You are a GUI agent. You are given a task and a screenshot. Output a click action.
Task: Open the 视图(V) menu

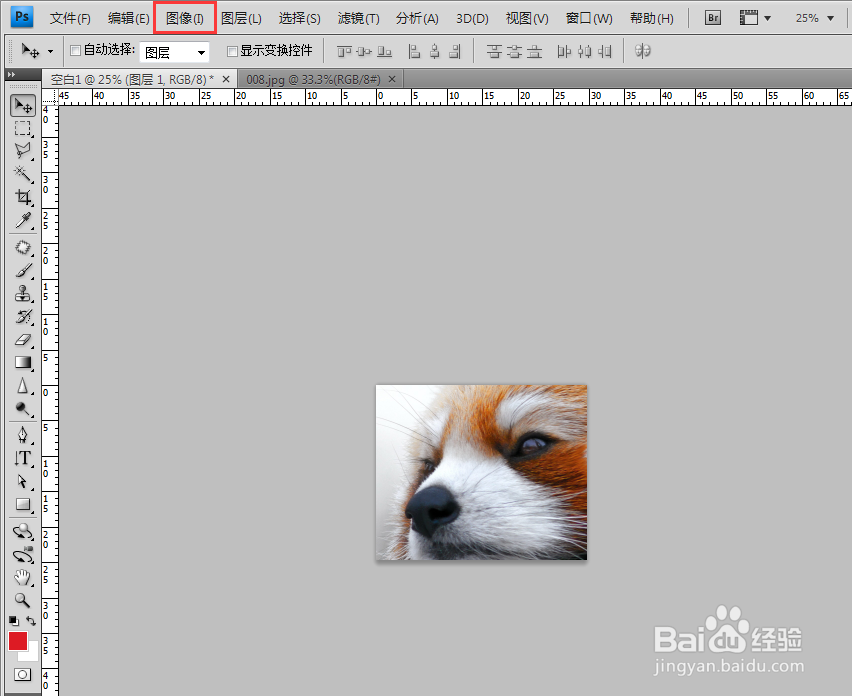point(527,18)
